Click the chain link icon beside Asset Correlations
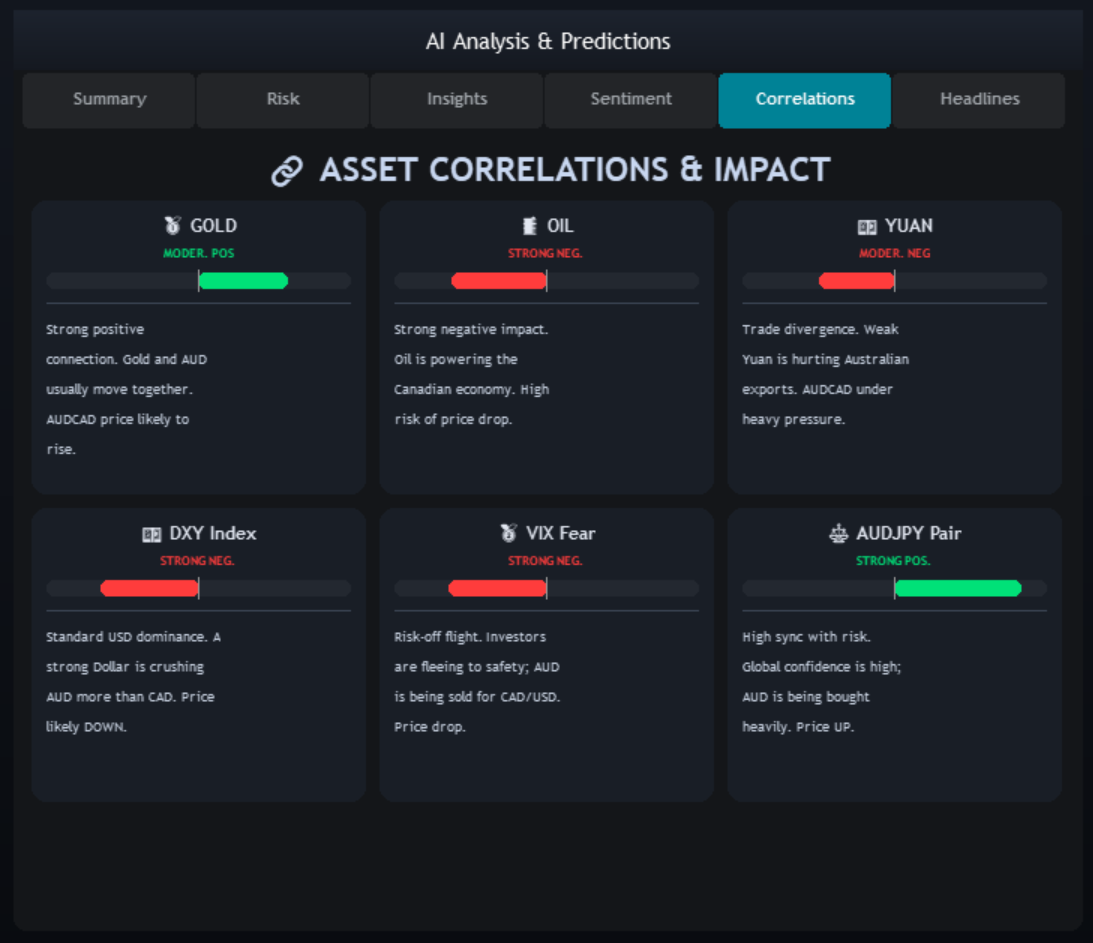Screen dimensions: 1093x943 tap(286, 171)
